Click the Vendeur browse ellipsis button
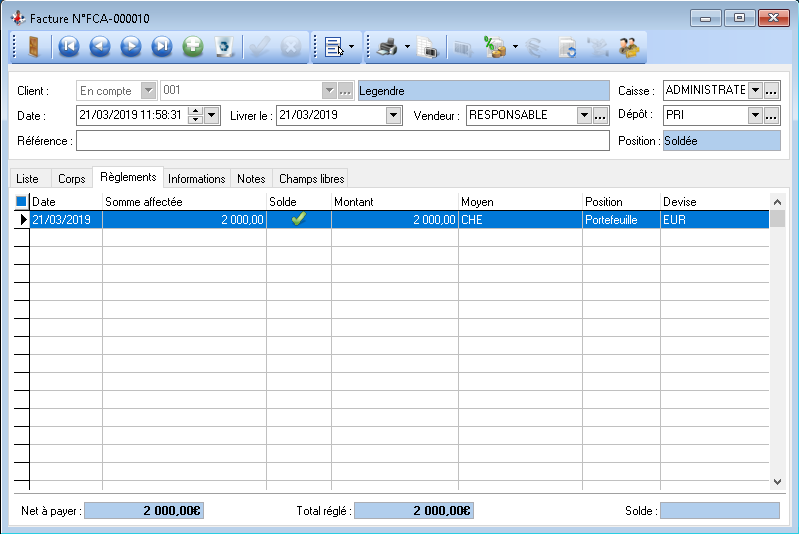This screenshot has height=534, width=799. [x=600, y=115]
